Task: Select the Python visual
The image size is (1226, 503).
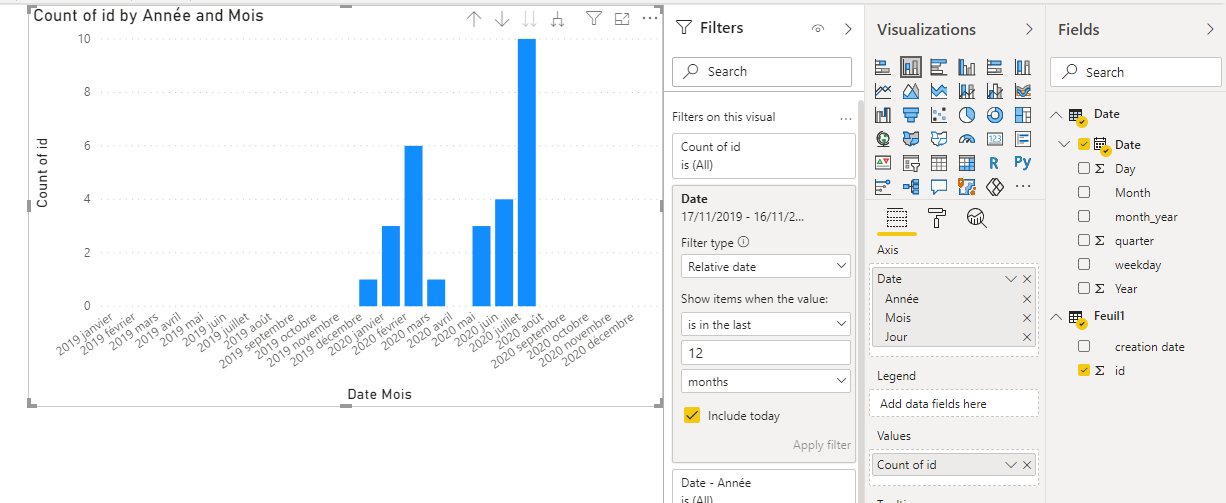Action: pos(1023,163)
